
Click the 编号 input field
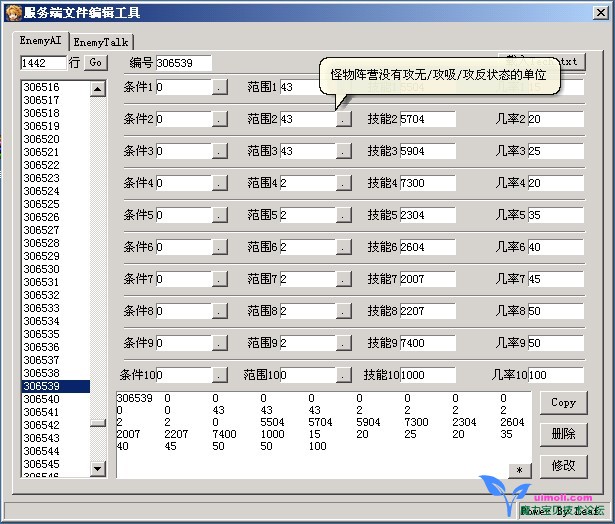[x=183, y=63]
